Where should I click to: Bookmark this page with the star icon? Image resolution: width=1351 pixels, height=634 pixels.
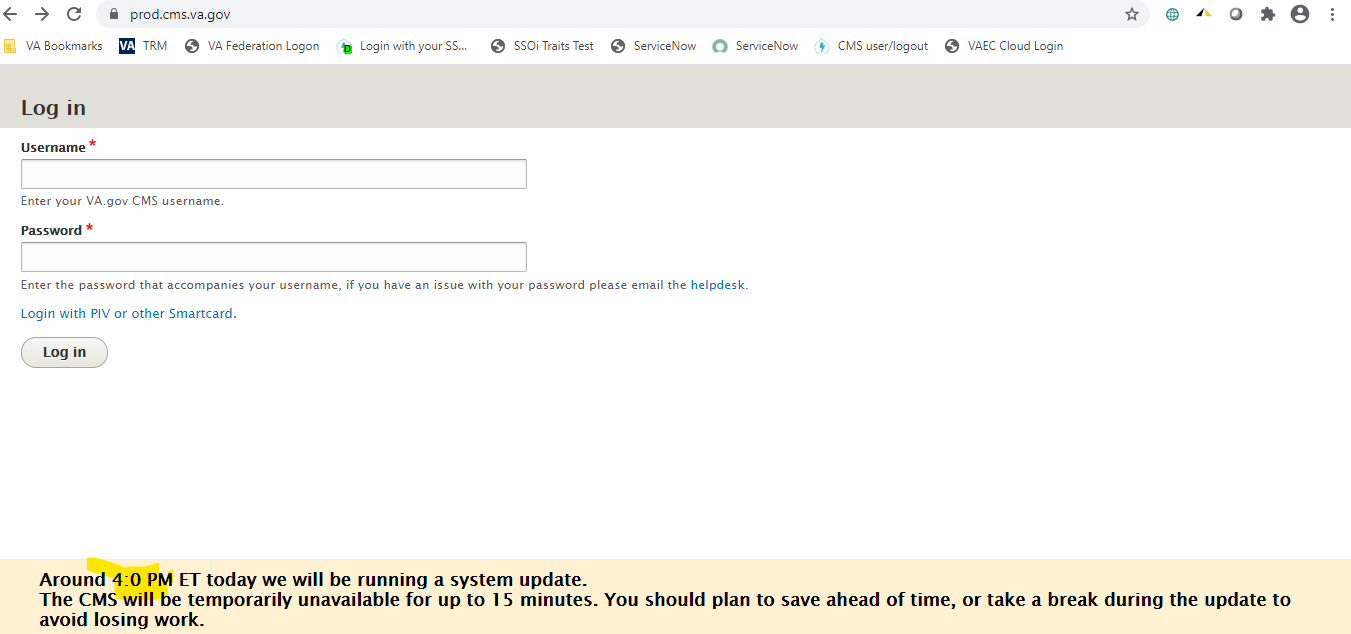coord(1132,14)
